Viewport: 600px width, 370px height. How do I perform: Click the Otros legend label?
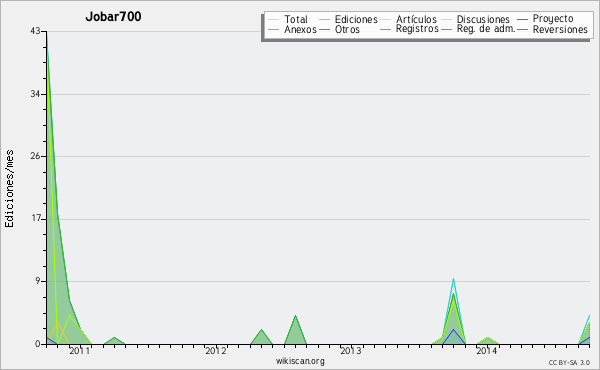(x=347, y=29)
